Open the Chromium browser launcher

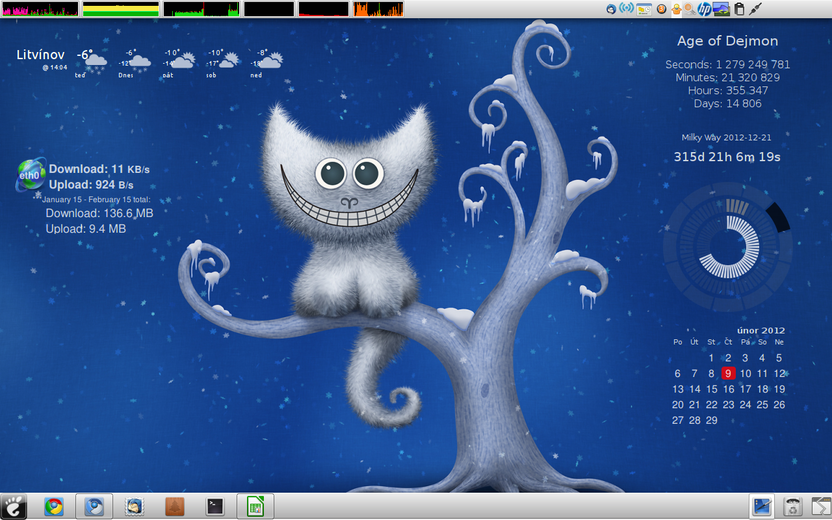point(94,507)
